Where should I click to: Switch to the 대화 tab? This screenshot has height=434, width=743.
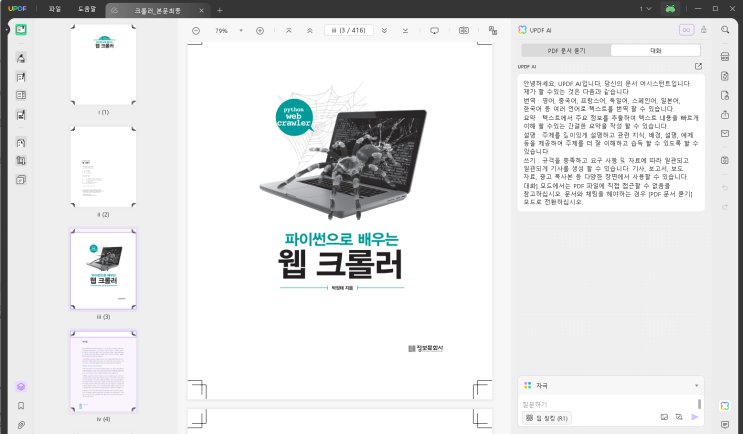655,51
